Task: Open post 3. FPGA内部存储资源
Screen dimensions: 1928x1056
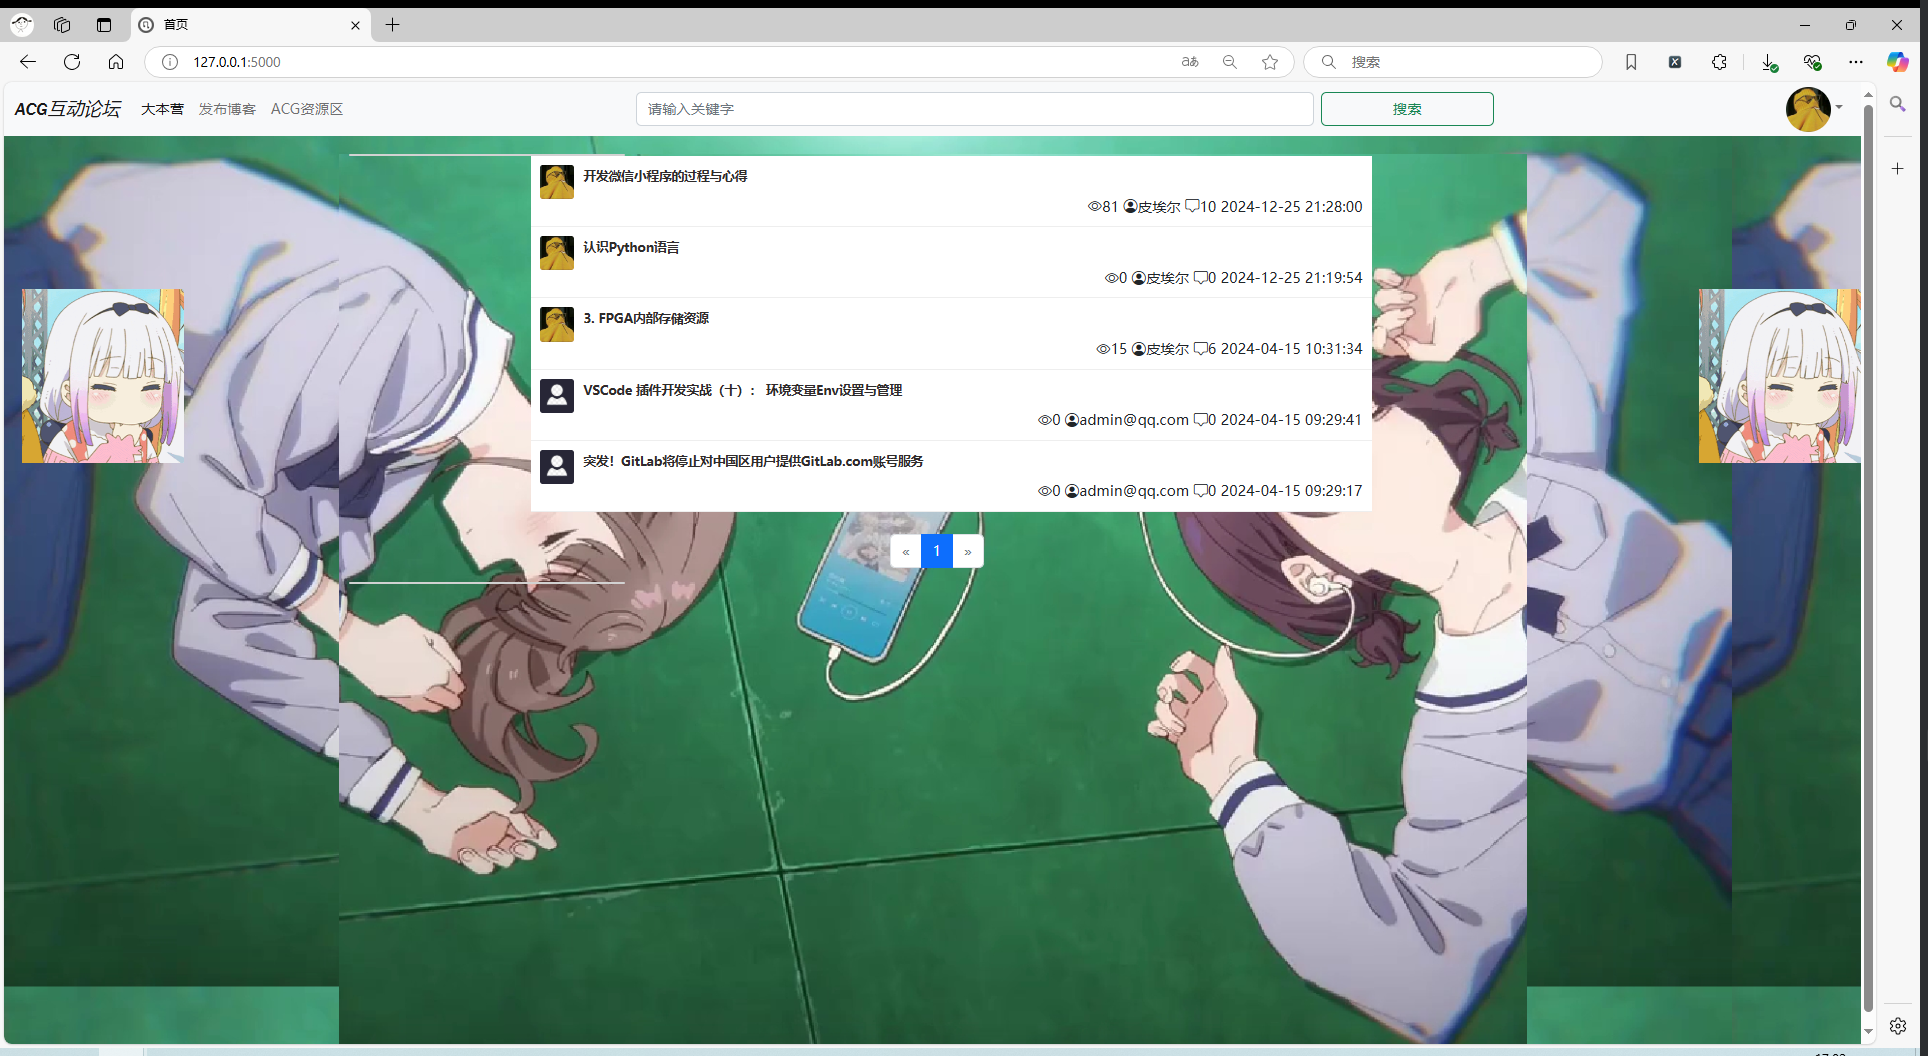Action: [x=646, y=318]
